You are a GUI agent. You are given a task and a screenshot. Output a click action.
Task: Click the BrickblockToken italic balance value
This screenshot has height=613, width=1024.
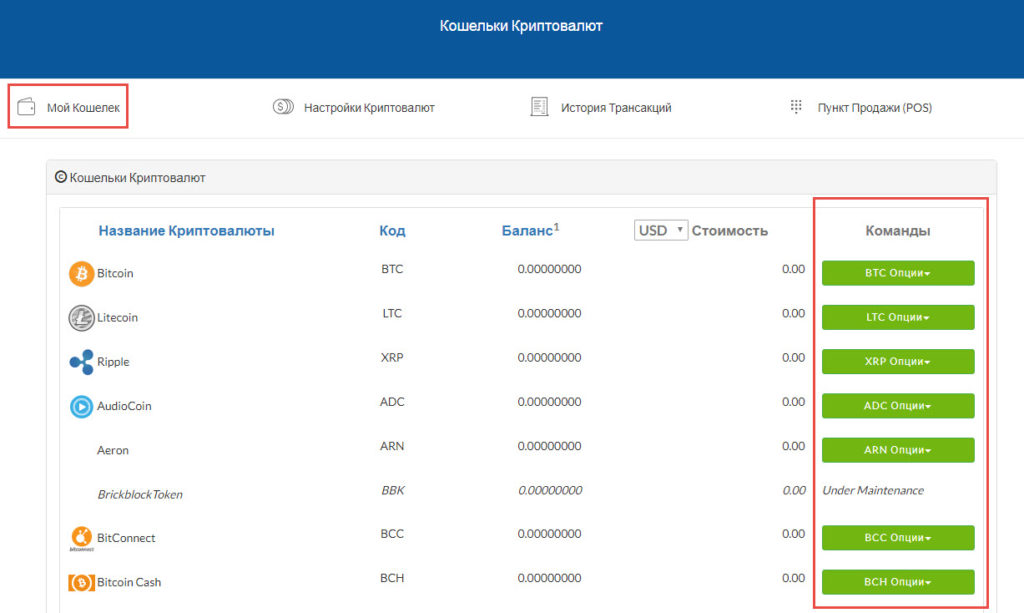550,490
